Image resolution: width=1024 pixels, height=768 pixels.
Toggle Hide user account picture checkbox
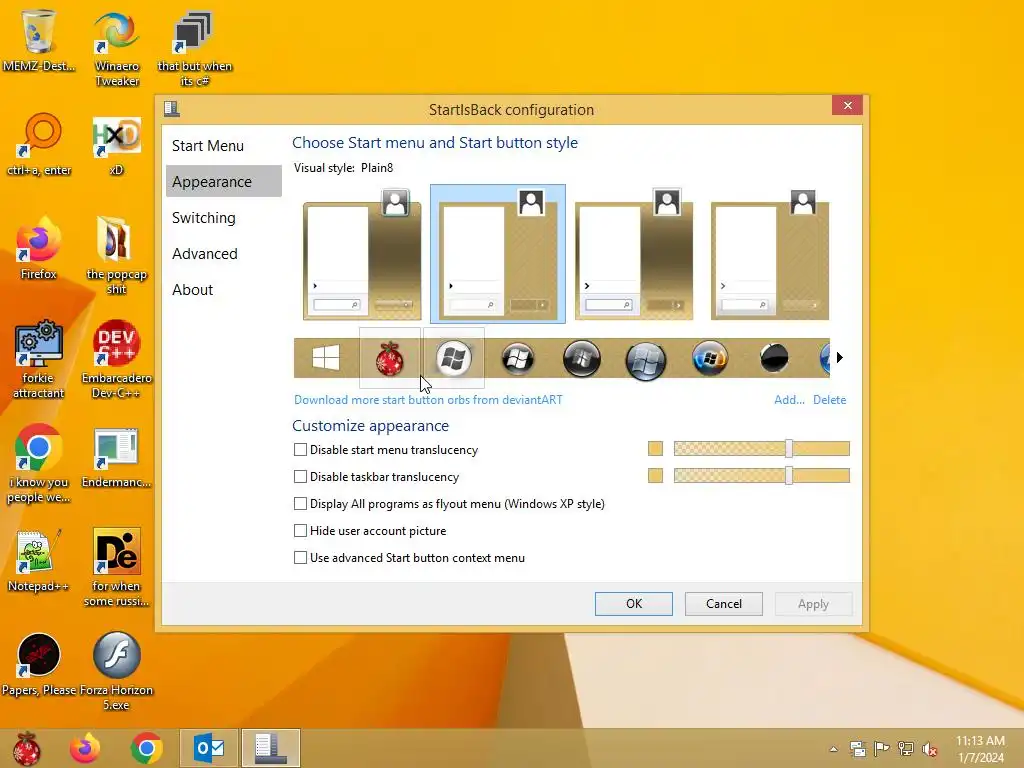[300, 530]
